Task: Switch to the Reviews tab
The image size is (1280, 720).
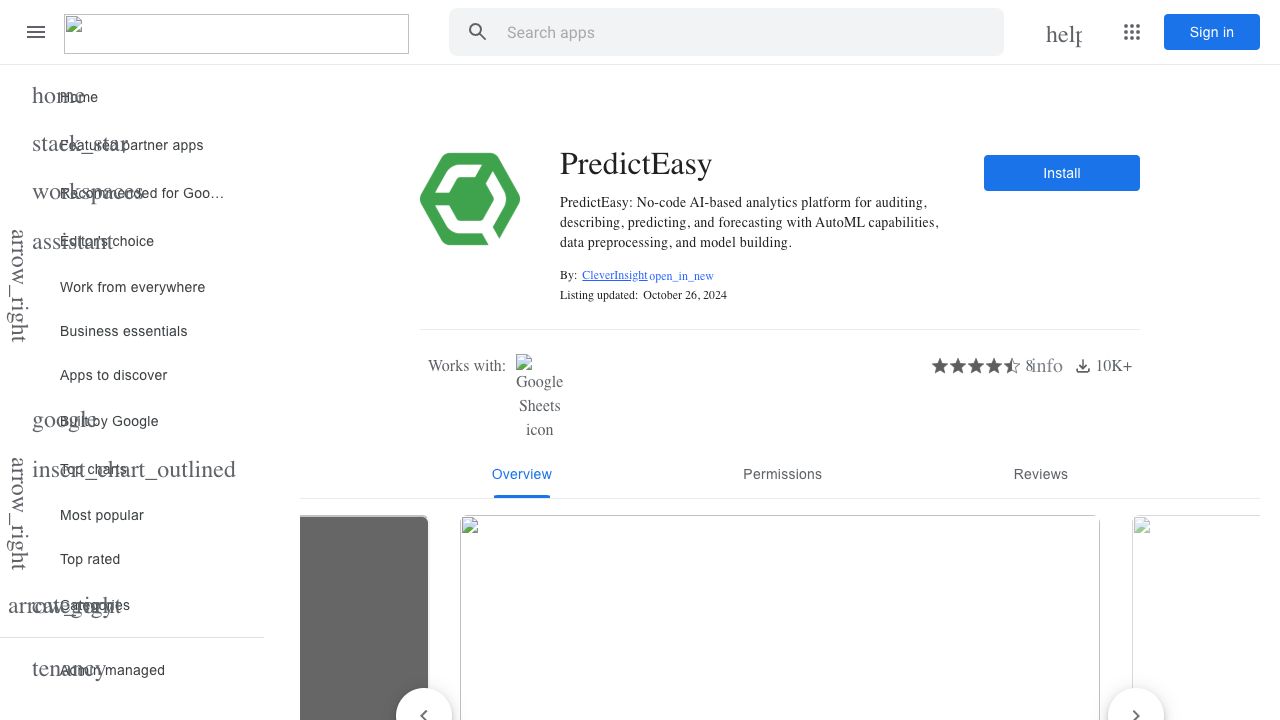Action: coord(1040,474)
